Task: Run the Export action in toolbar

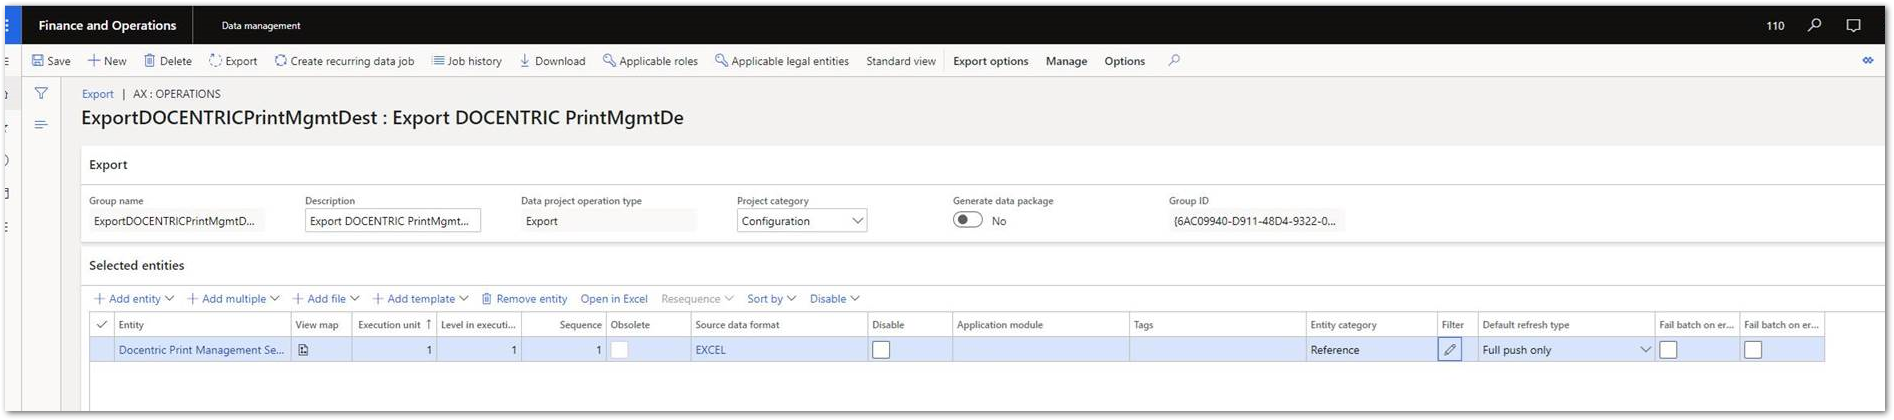Action: (233, 61)
